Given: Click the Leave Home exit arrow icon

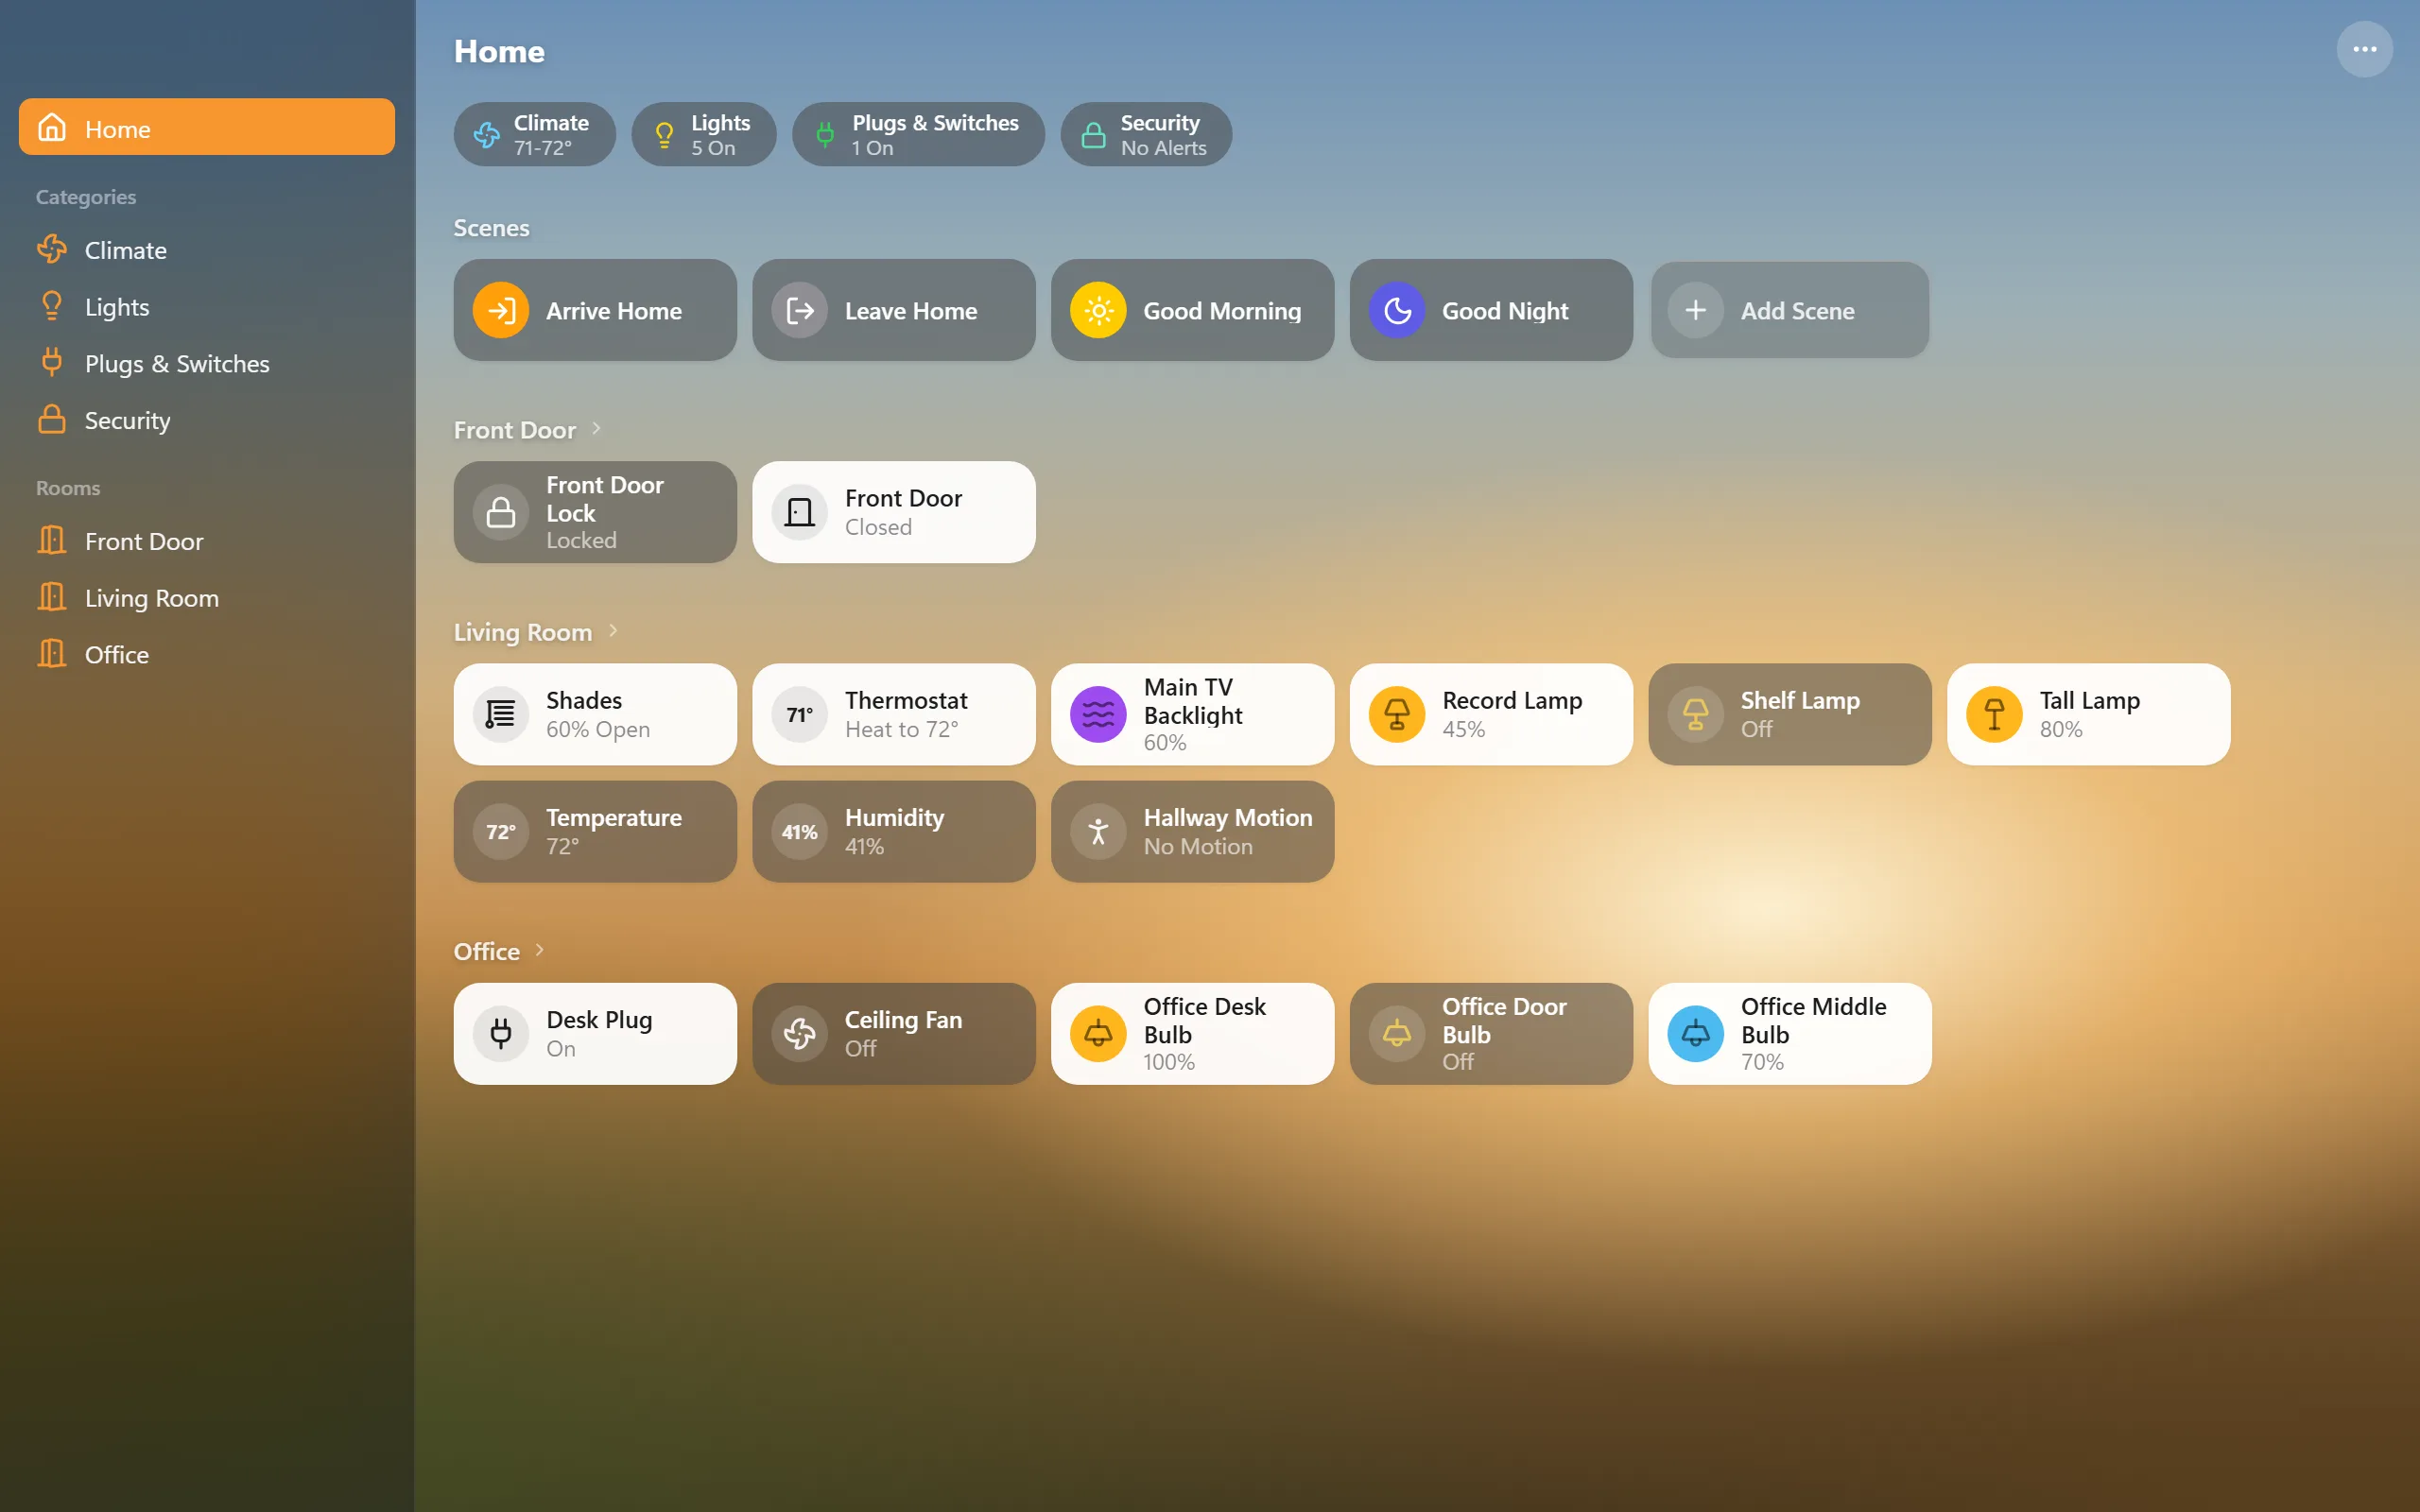Looking at the screenshot, I should [800, 311].
